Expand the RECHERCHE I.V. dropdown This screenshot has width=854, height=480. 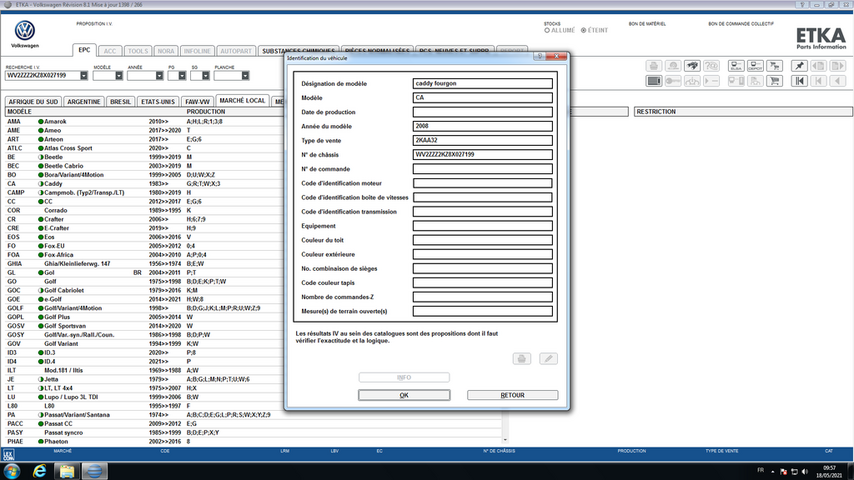(x=84, y=76)
